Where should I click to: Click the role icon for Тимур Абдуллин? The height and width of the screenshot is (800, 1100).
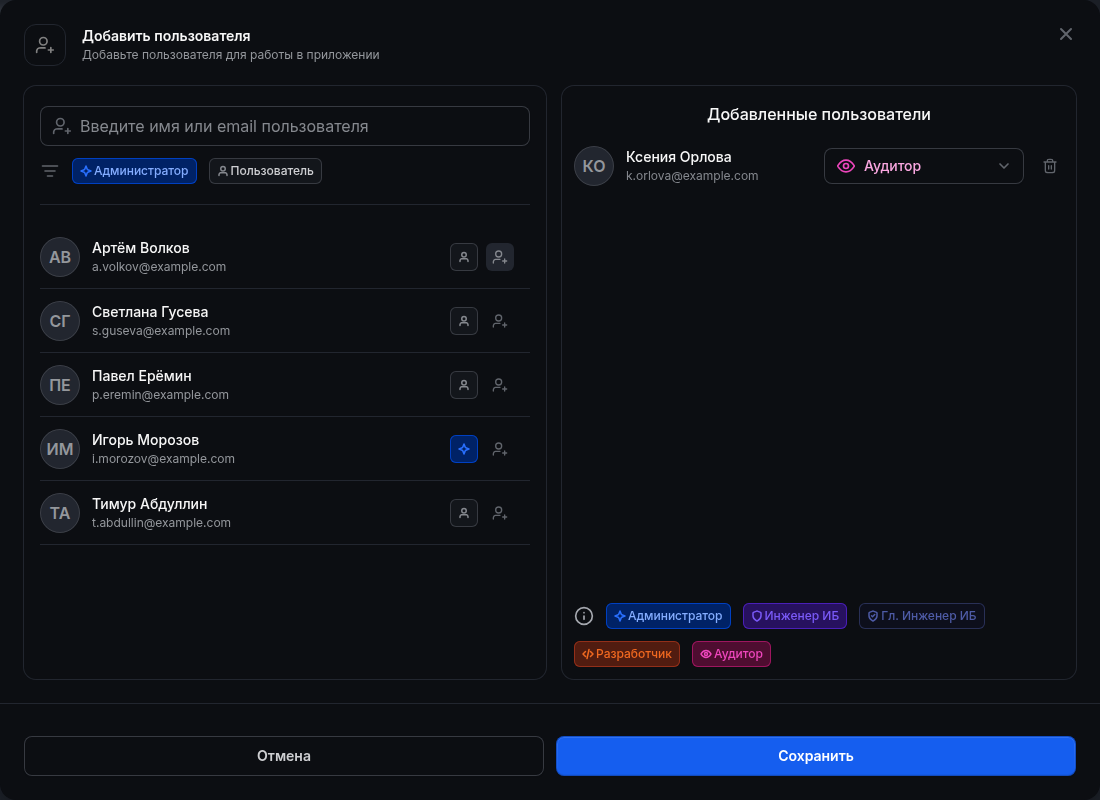(464, 513)
